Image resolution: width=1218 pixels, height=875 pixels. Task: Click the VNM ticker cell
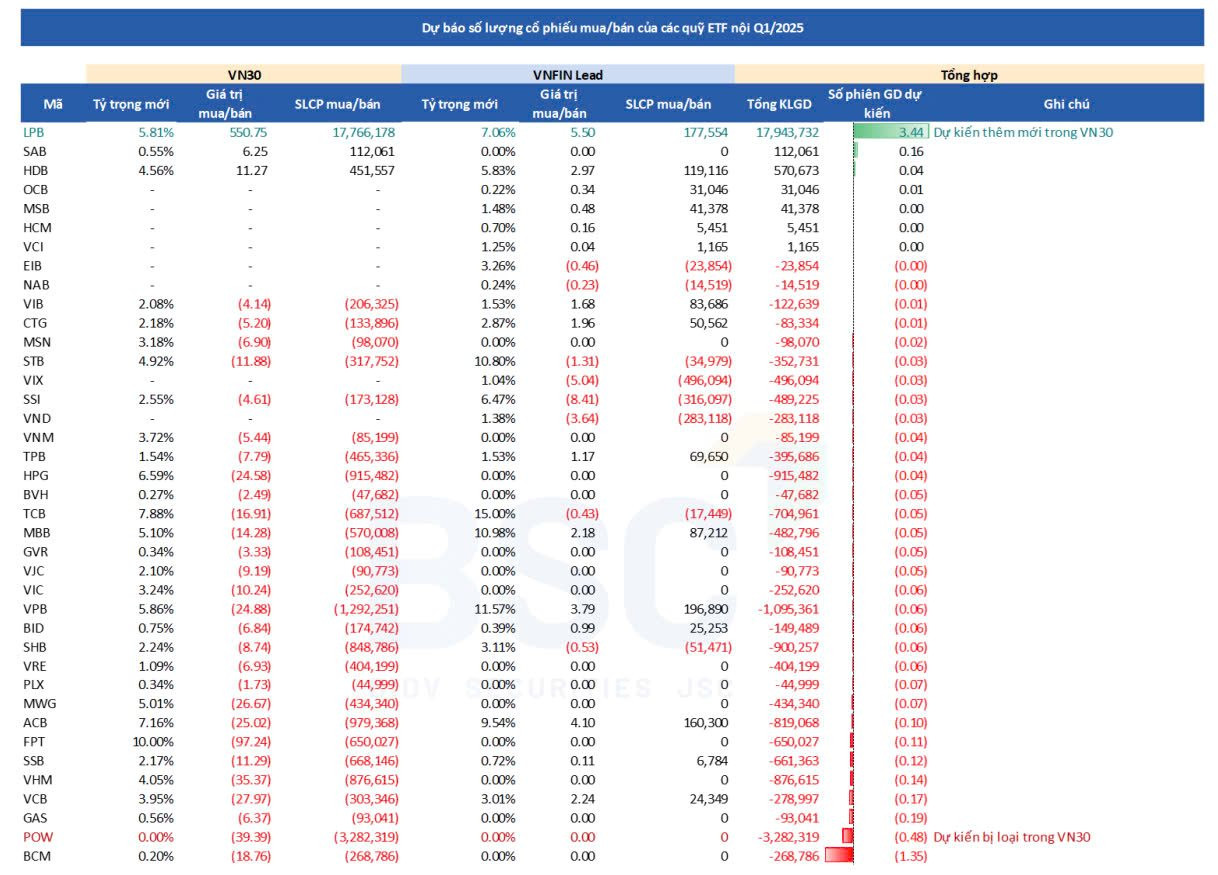coord(35,437)
